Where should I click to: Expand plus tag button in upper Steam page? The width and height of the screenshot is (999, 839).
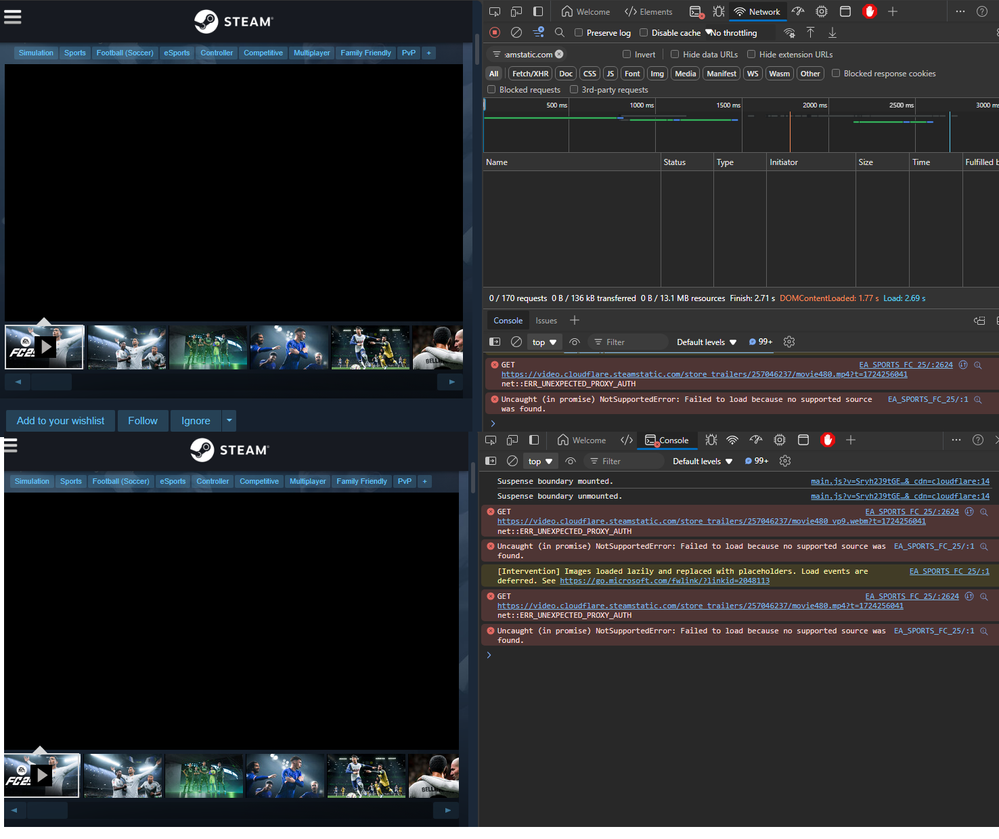pos(429,53)
